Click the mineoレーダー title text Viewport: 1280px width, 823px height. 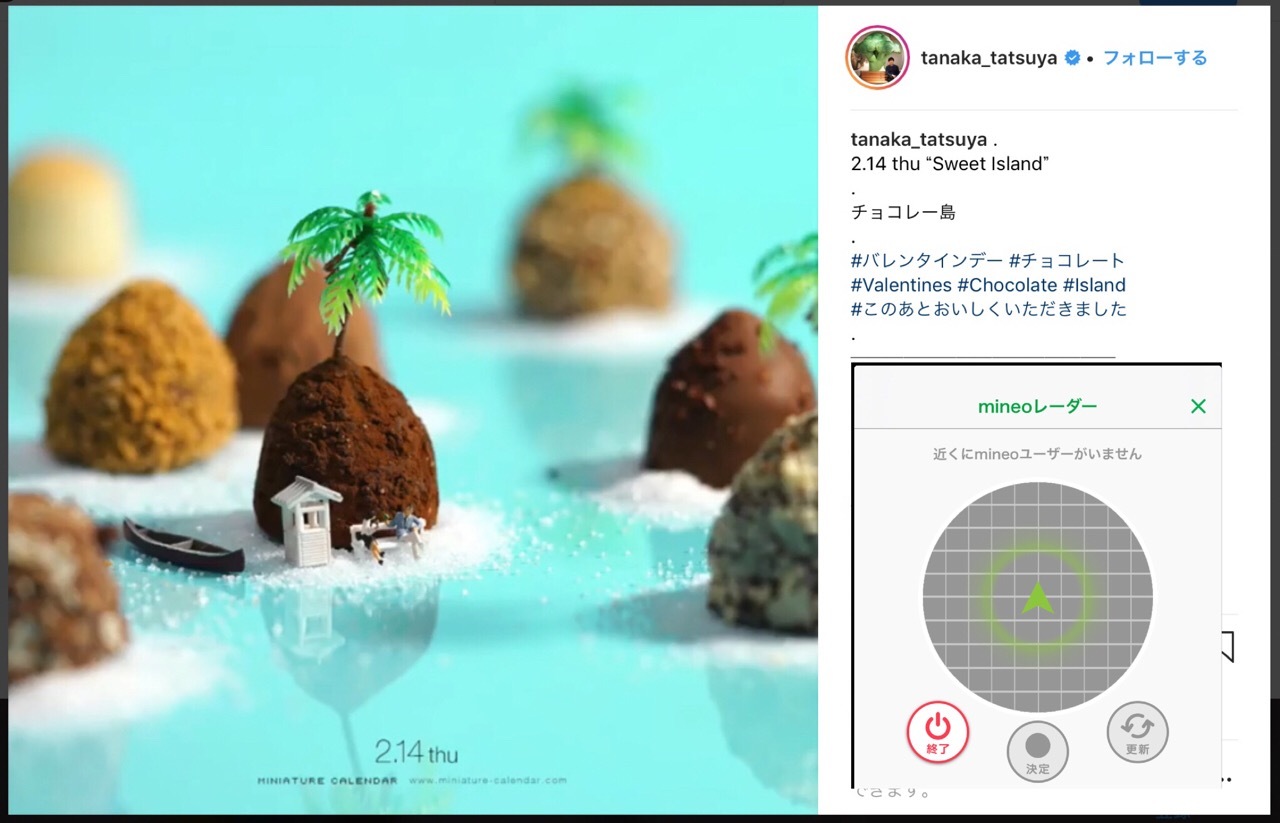1037,406
